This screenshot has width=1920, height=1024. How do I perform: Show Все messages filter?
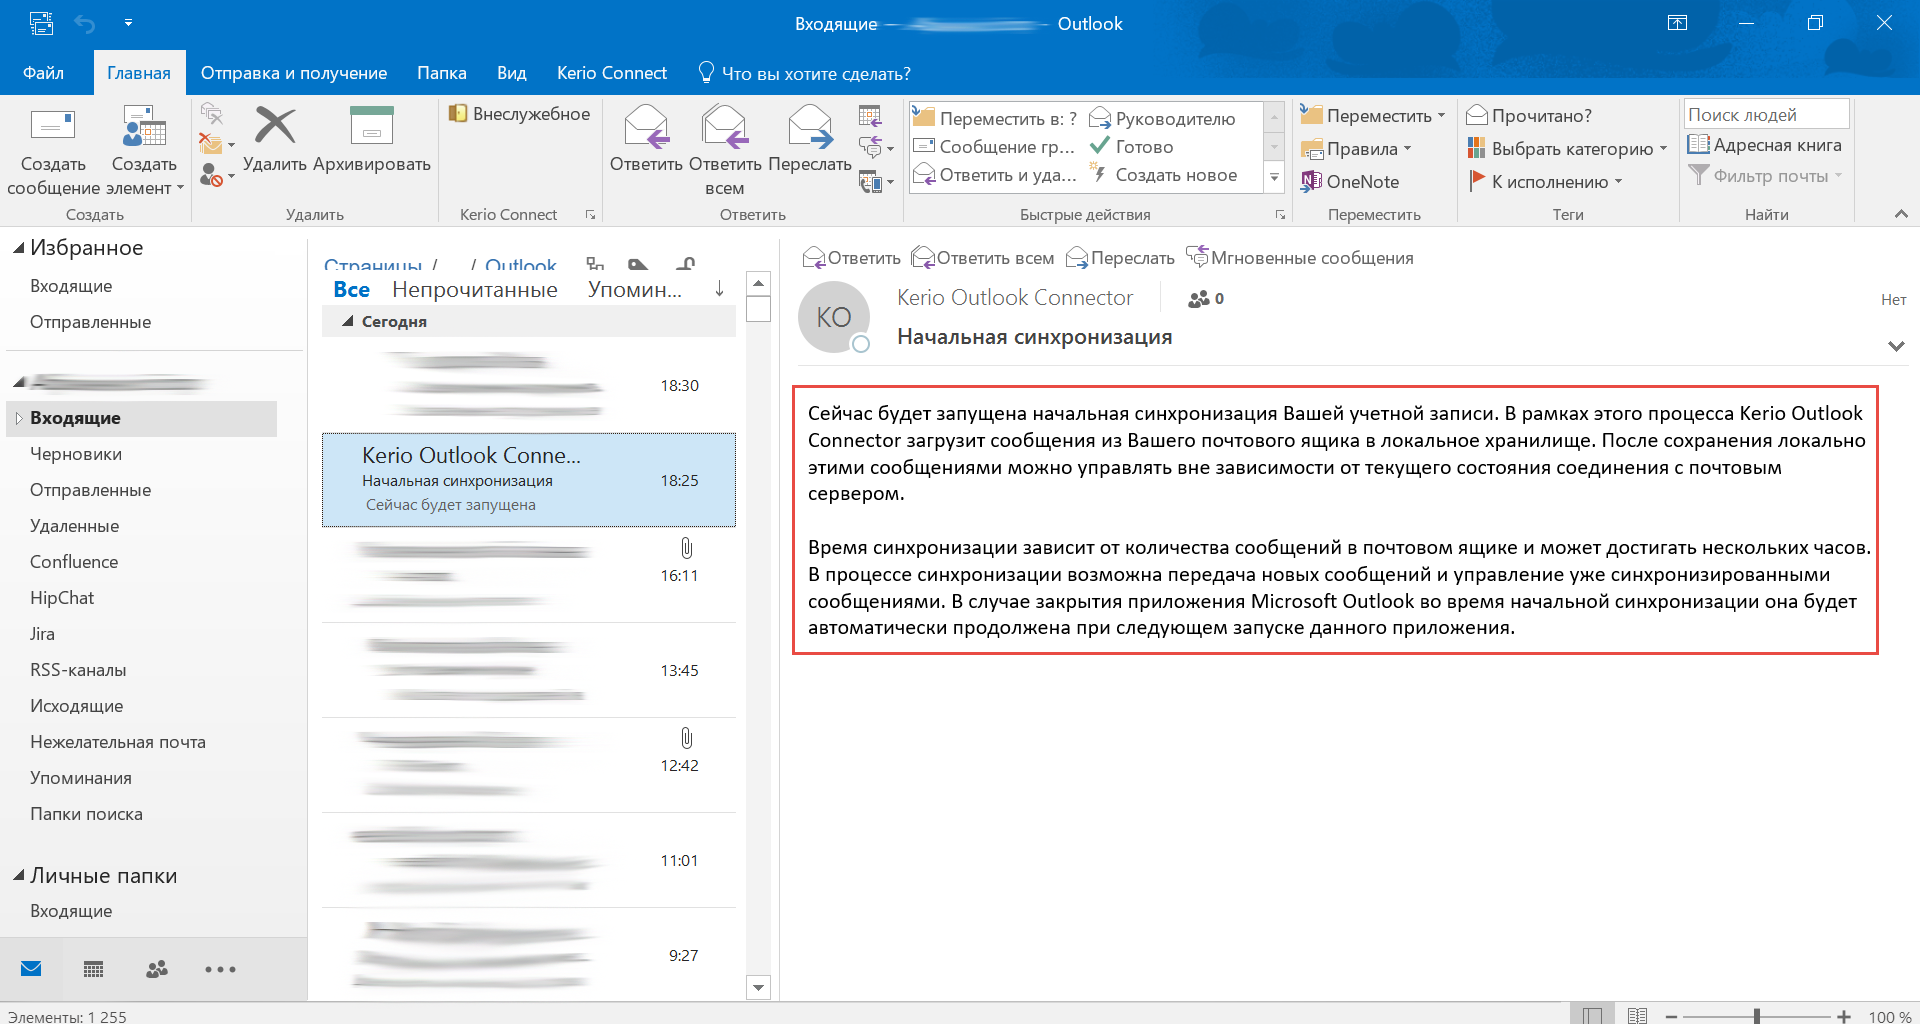352,290
